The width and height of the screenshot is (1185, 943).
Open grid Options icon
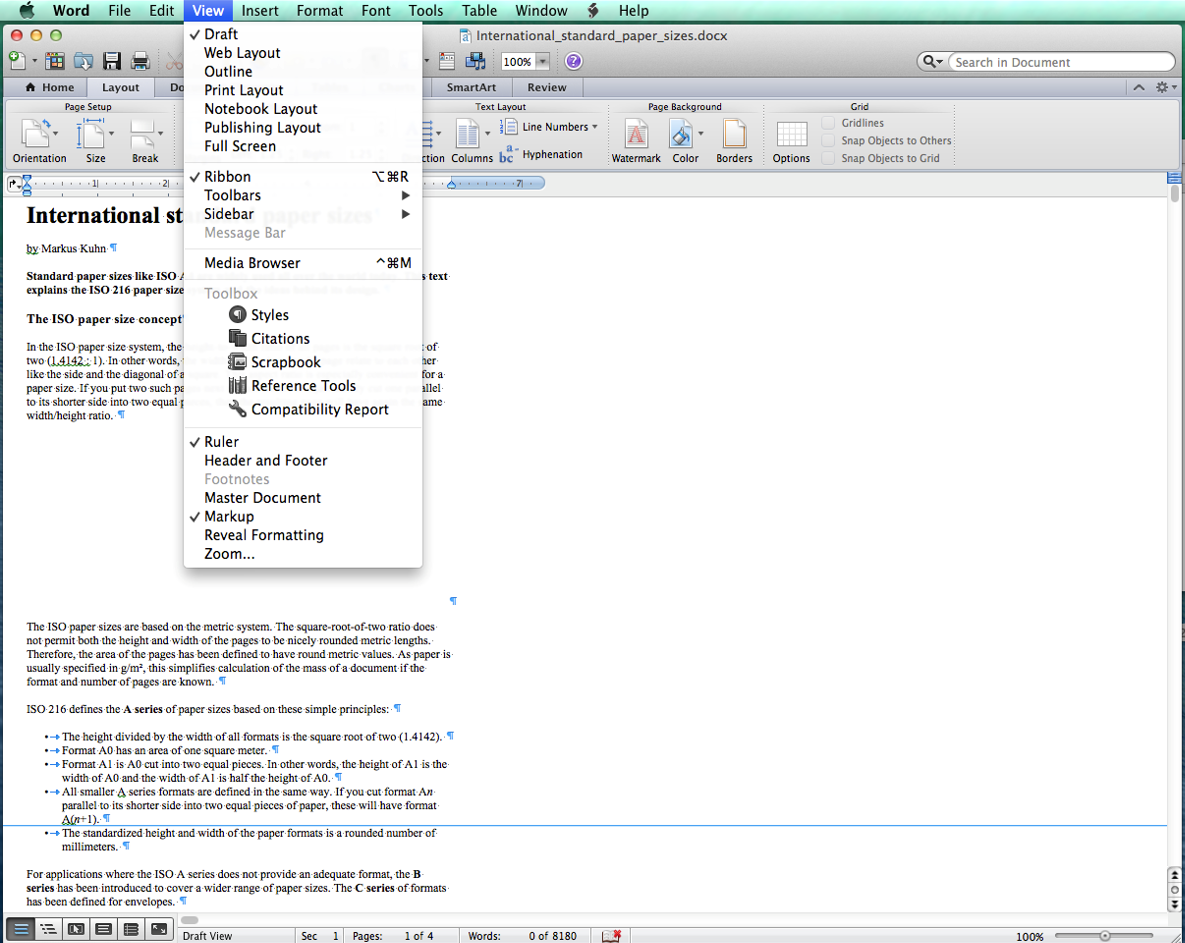791,135
